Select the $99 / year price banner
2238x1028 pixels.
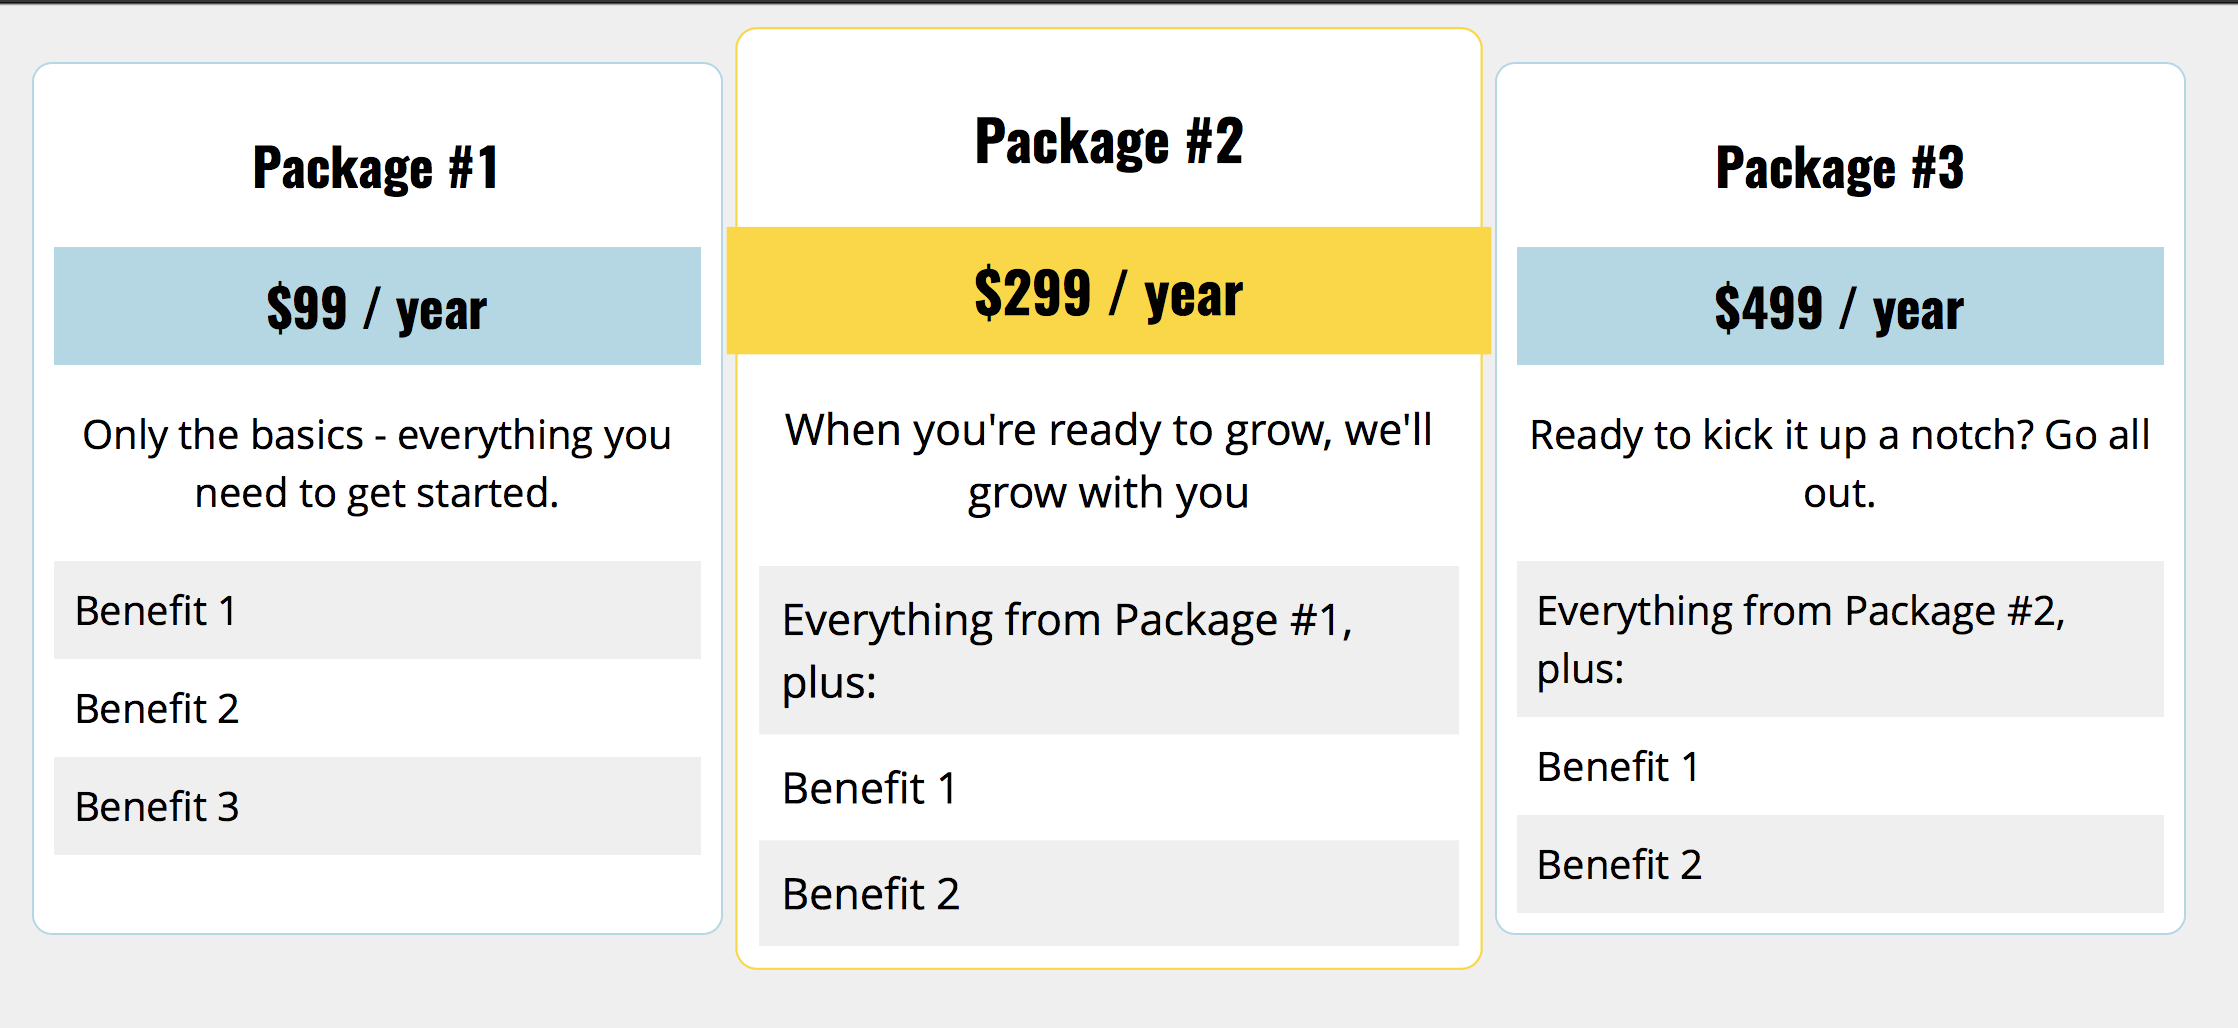(377, 307)
